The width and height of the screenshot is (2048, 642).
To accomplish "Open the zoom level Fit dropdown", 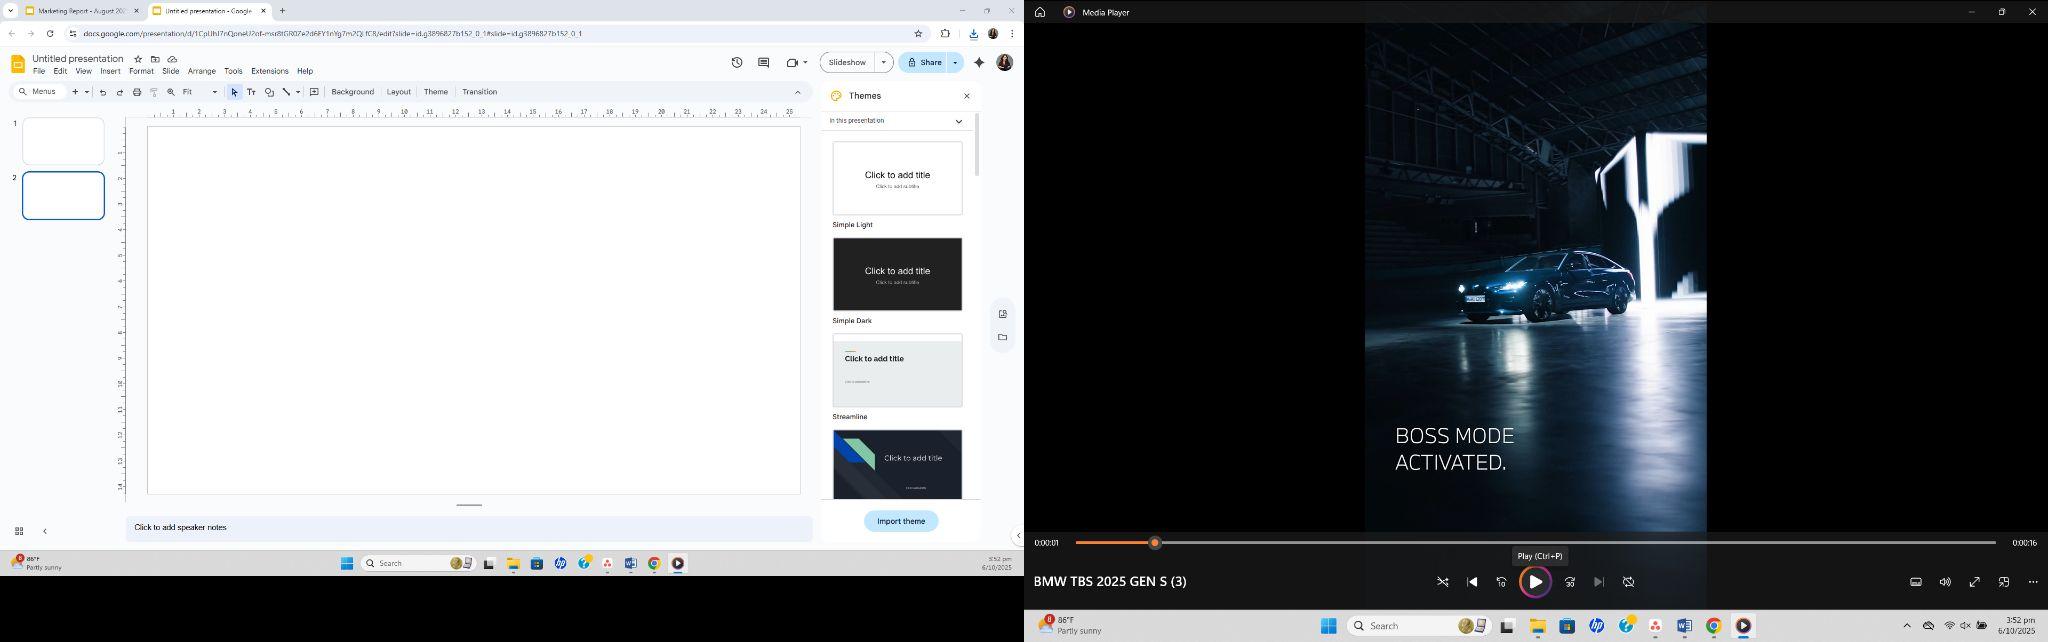I will [200, 92].
